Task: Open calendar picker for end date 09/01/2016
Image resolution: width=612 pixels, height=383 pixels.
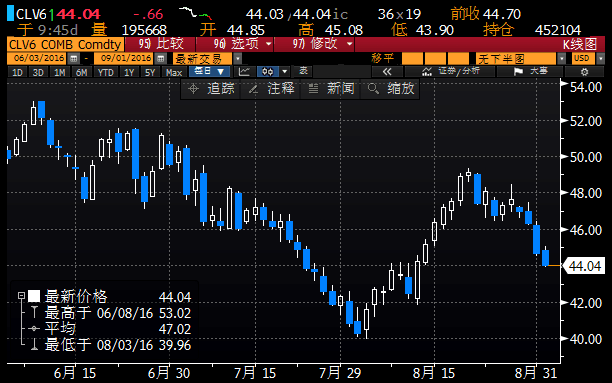Action: pyautogui.click(x=160, y=59)
